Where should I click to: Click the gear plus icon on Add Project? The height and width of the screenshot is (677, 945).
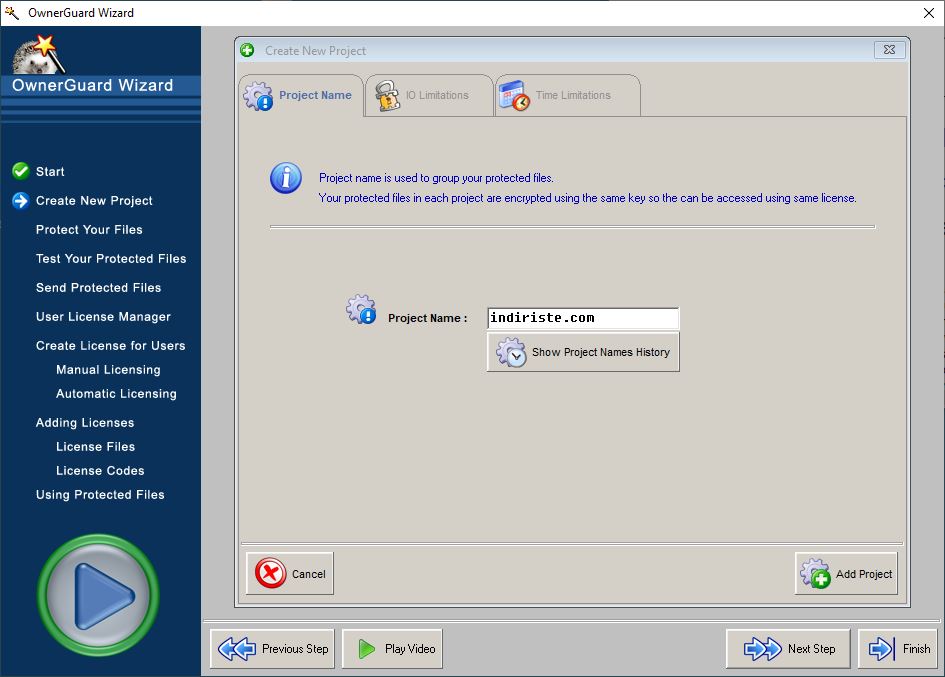[x=815, y=573]
